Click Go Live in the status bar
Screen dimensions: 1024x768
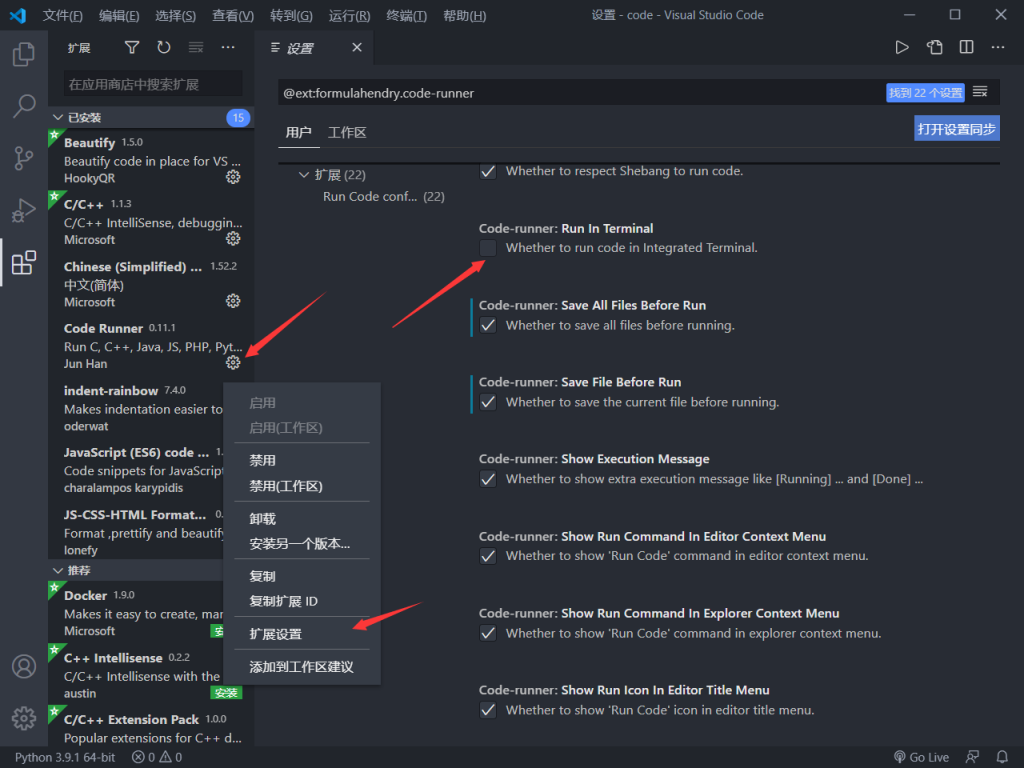tap(921, 757)
